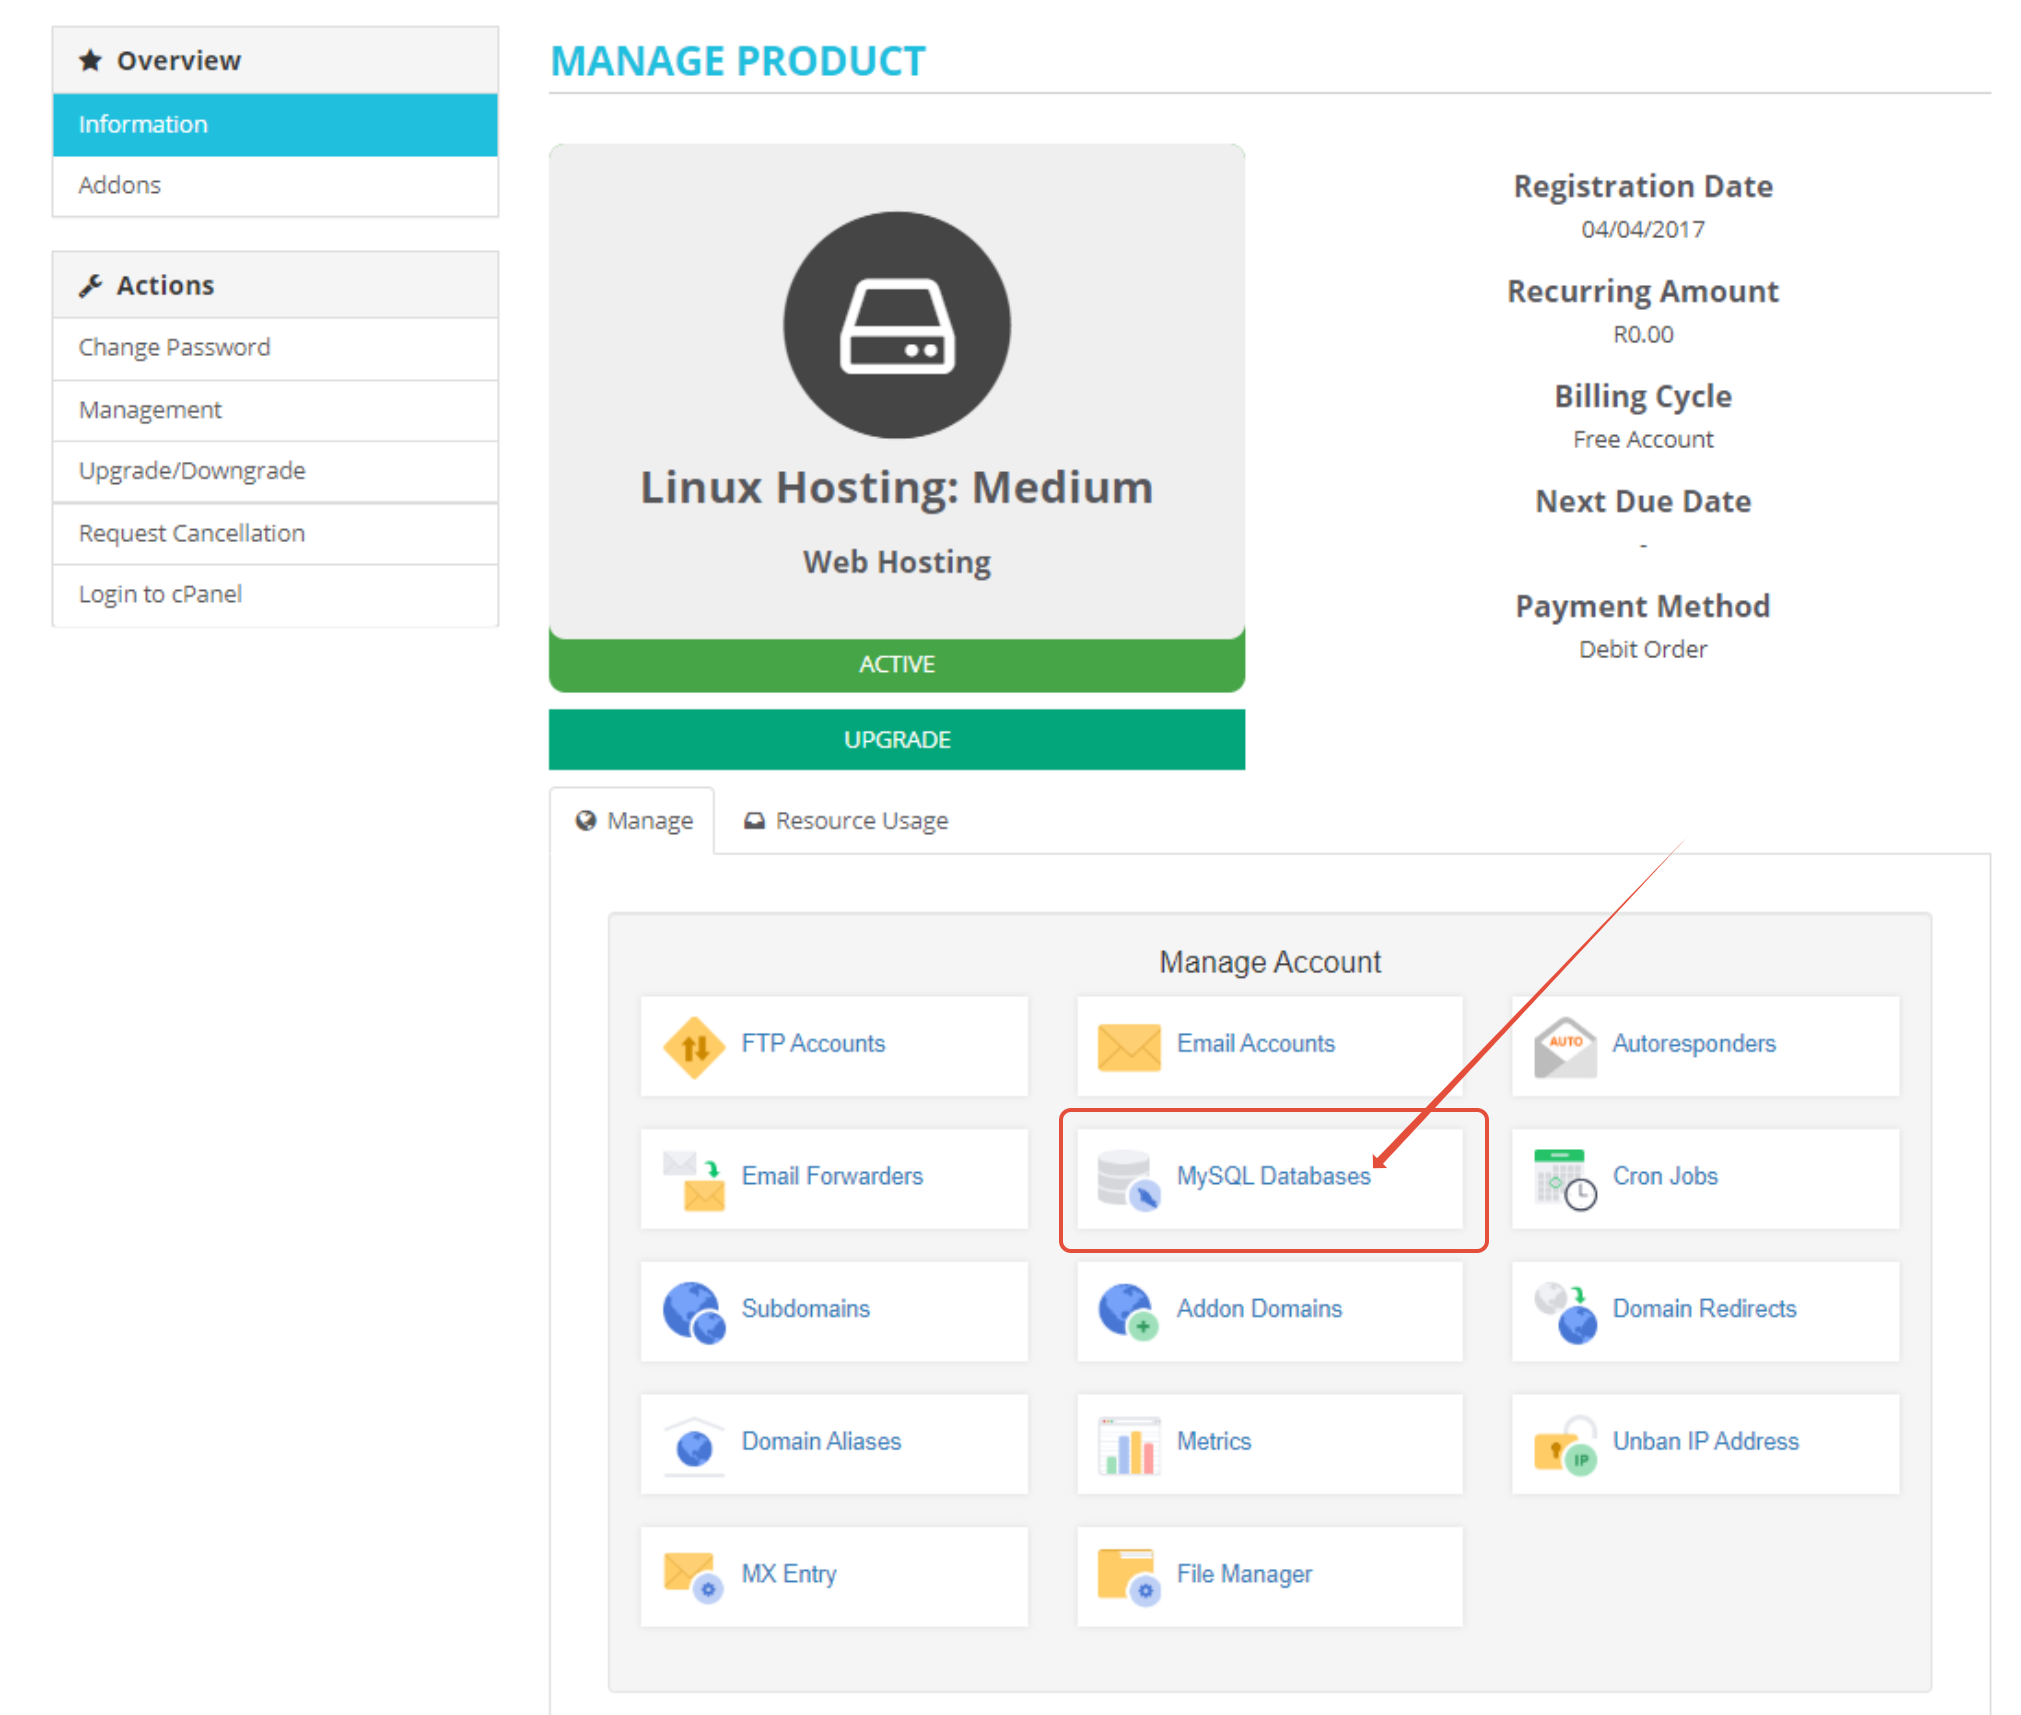
Task: Click the Email Accounts envelope icon
Action: tap(1128, 1047)
